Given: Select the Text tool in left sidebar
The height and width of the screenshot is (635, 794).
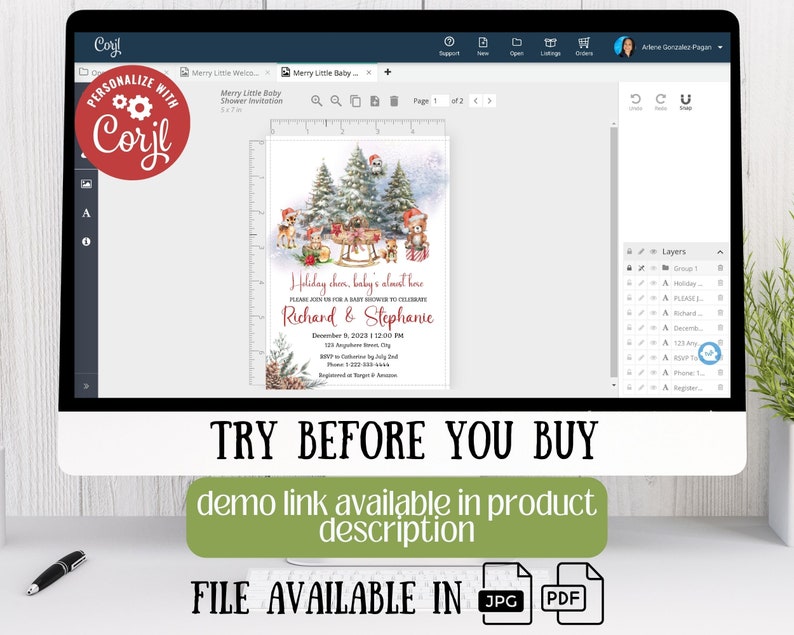Looking at the screenshot, I should click(87, 213).
